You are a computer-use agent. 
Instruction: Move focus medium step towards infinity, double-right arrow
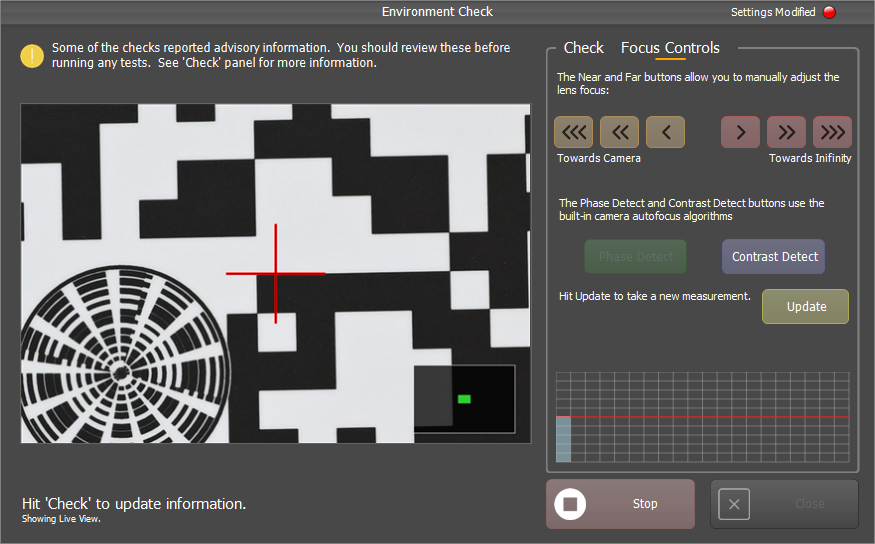(786, 132)
